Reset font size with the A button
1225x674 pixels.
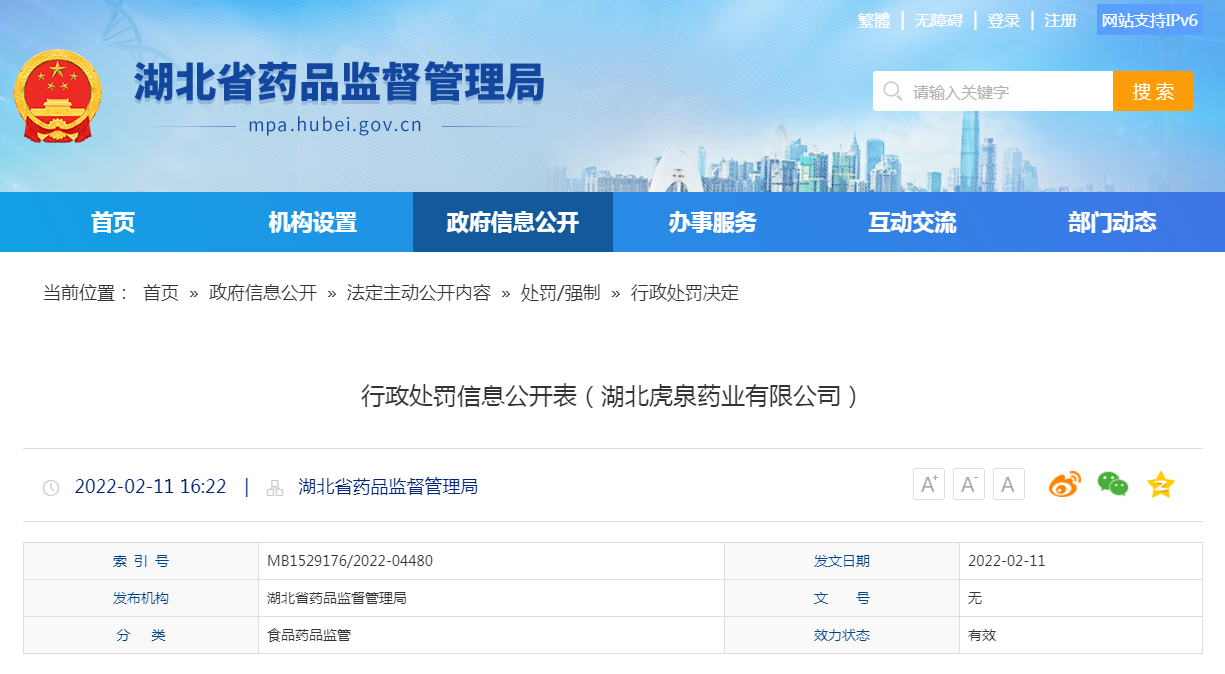(1008, 484)
